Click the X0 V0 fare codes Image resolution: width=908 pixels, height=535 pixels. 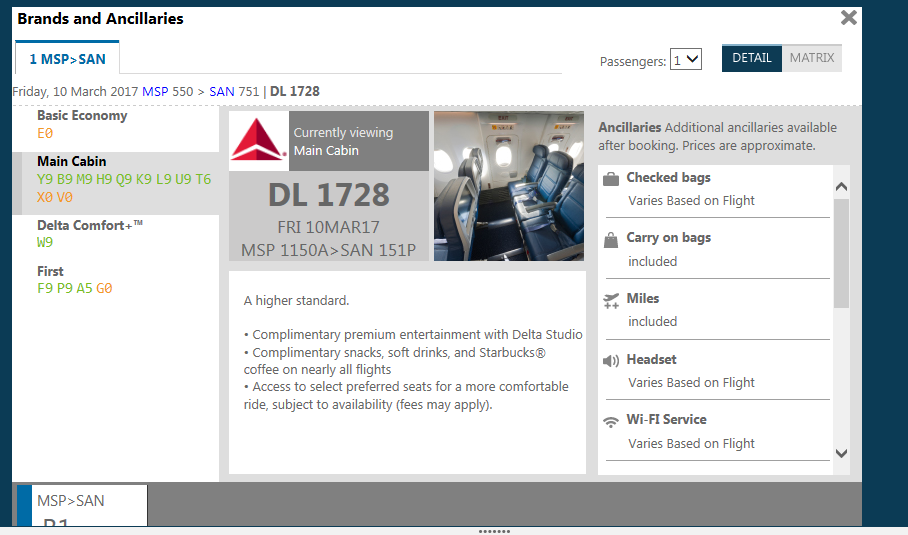[x=55, y=197]
